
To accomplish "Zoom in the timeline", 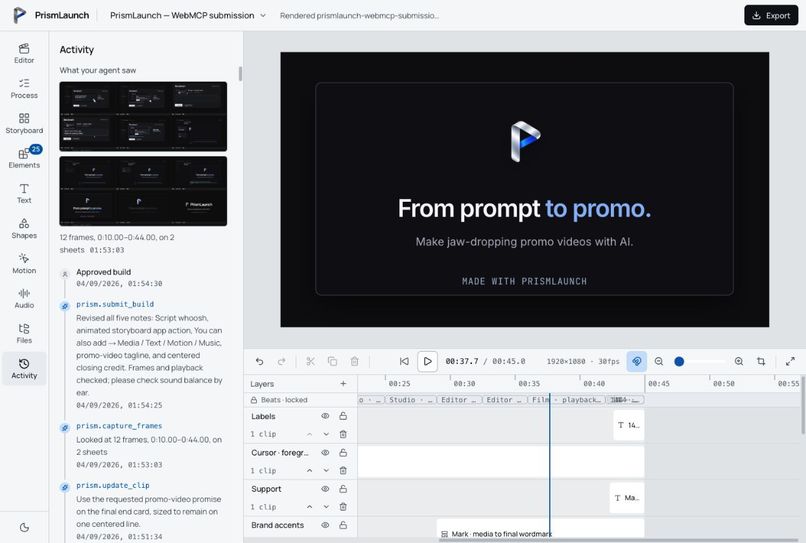I will pyautogui.click(x=739, y=361).
